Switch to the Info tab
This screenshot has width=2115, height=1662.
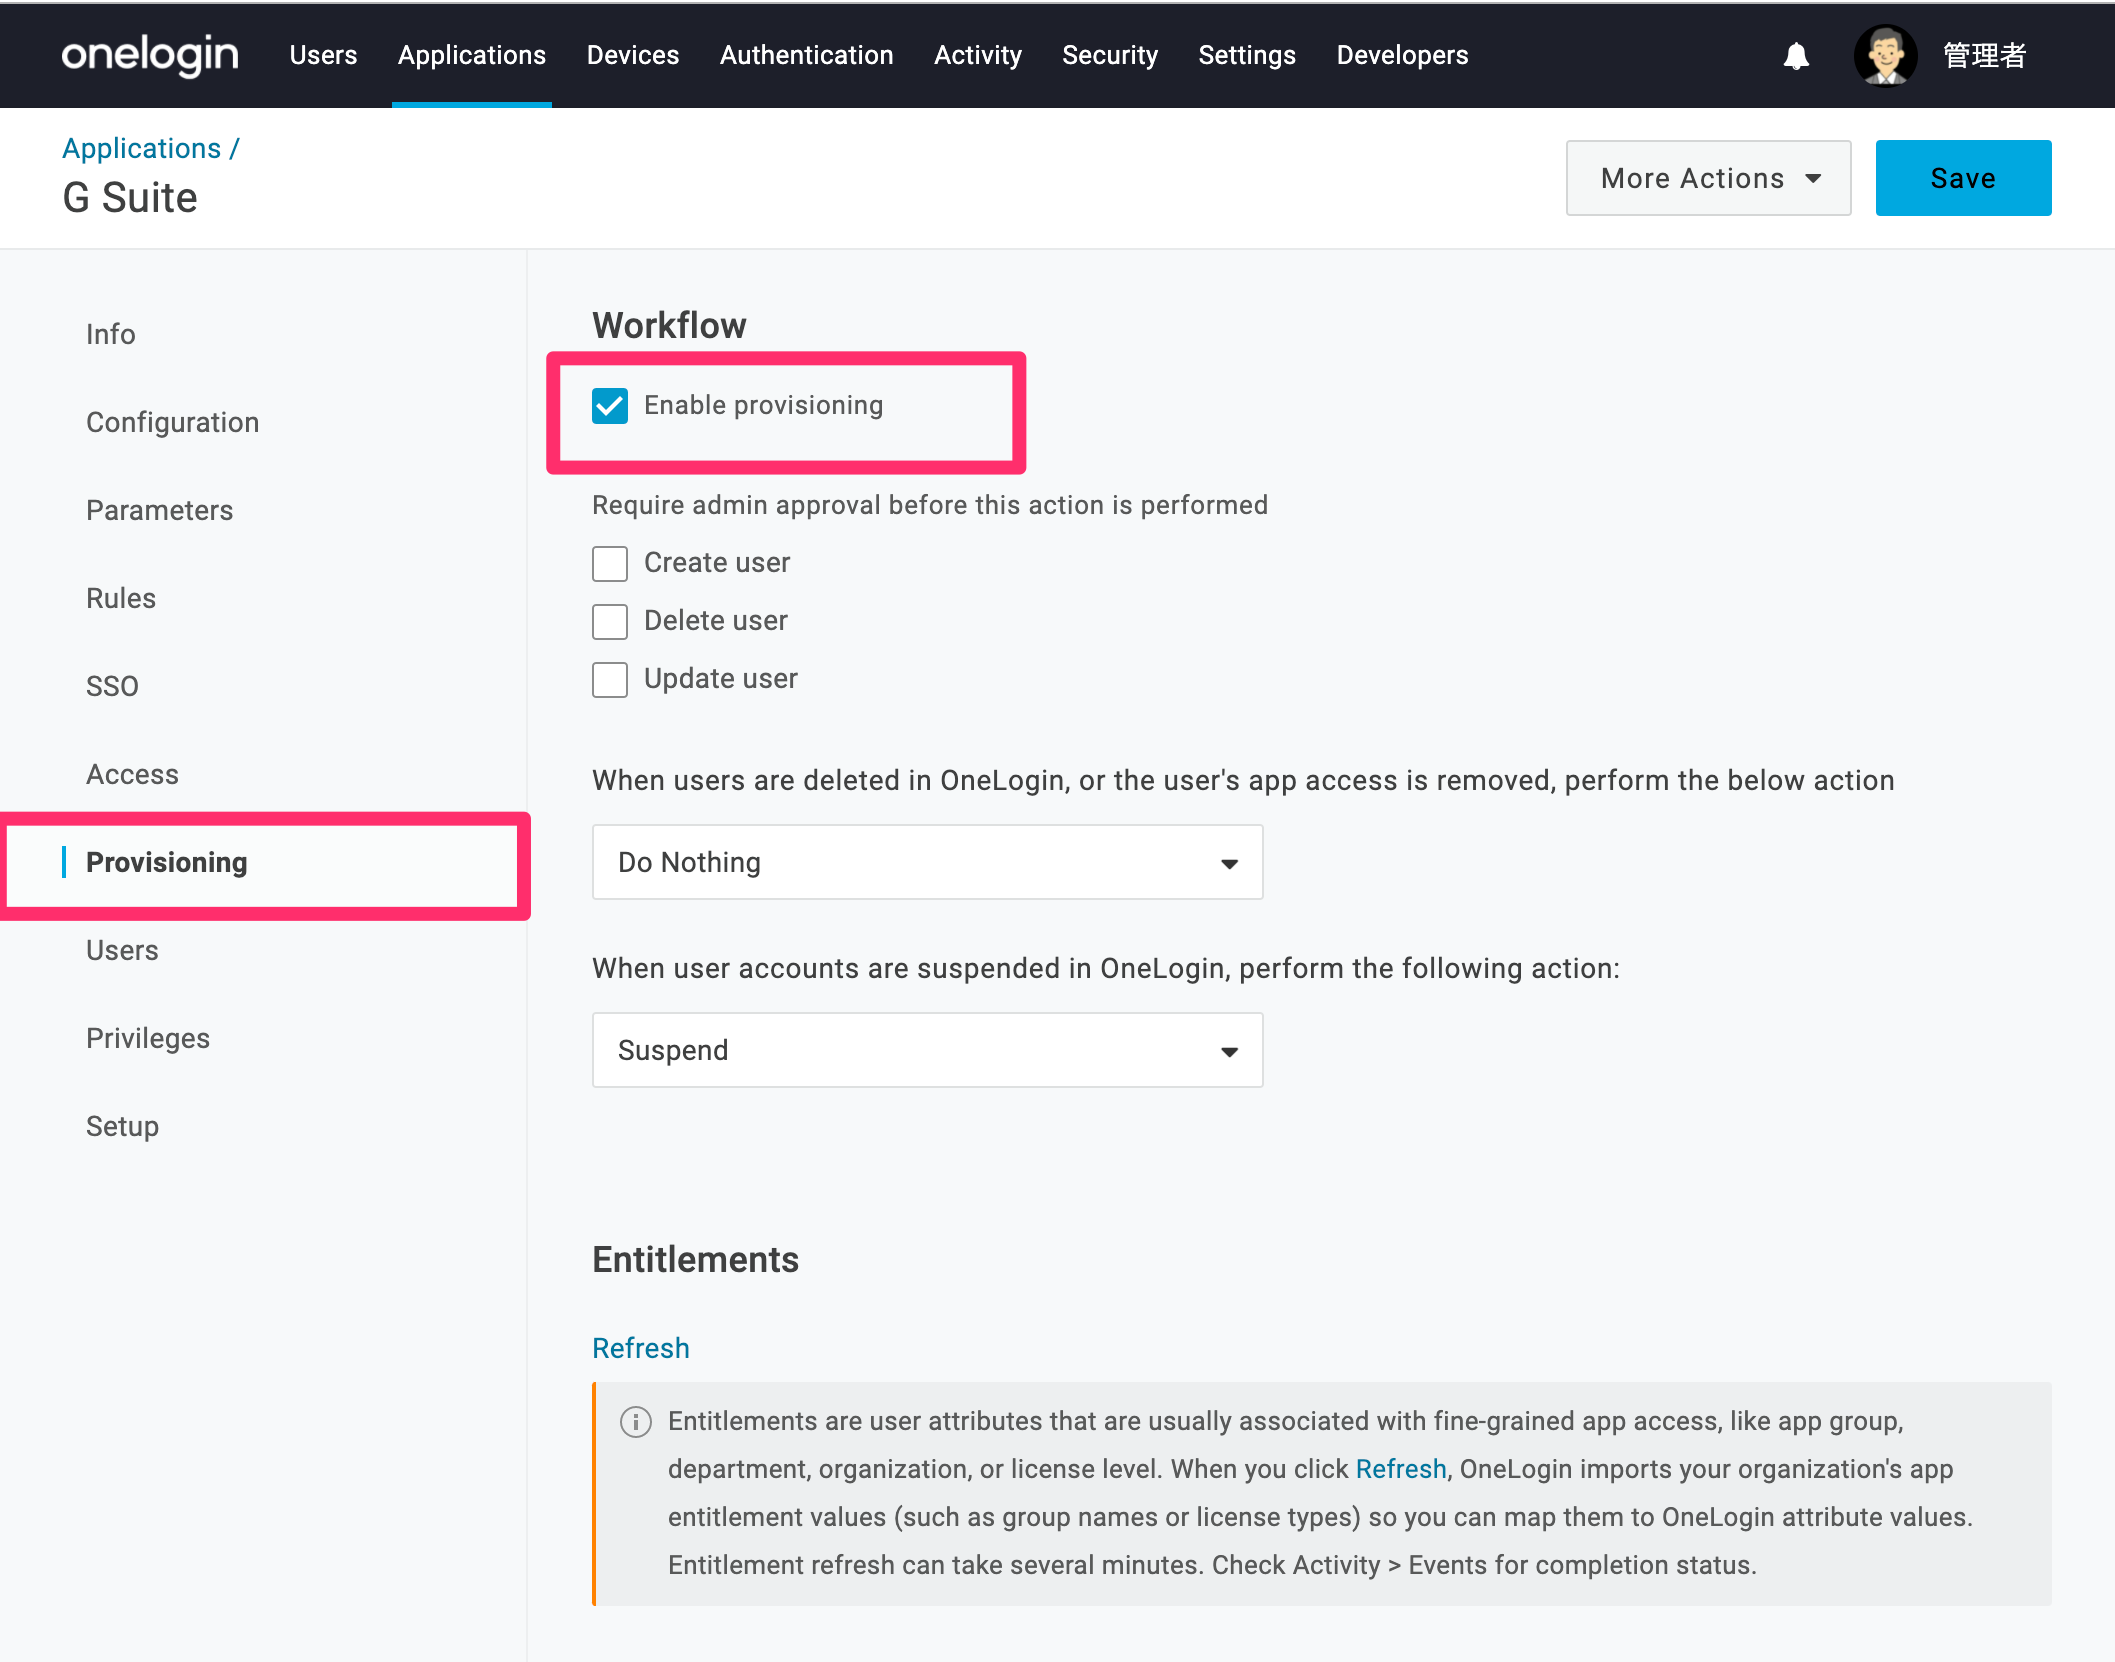point(111,334)
